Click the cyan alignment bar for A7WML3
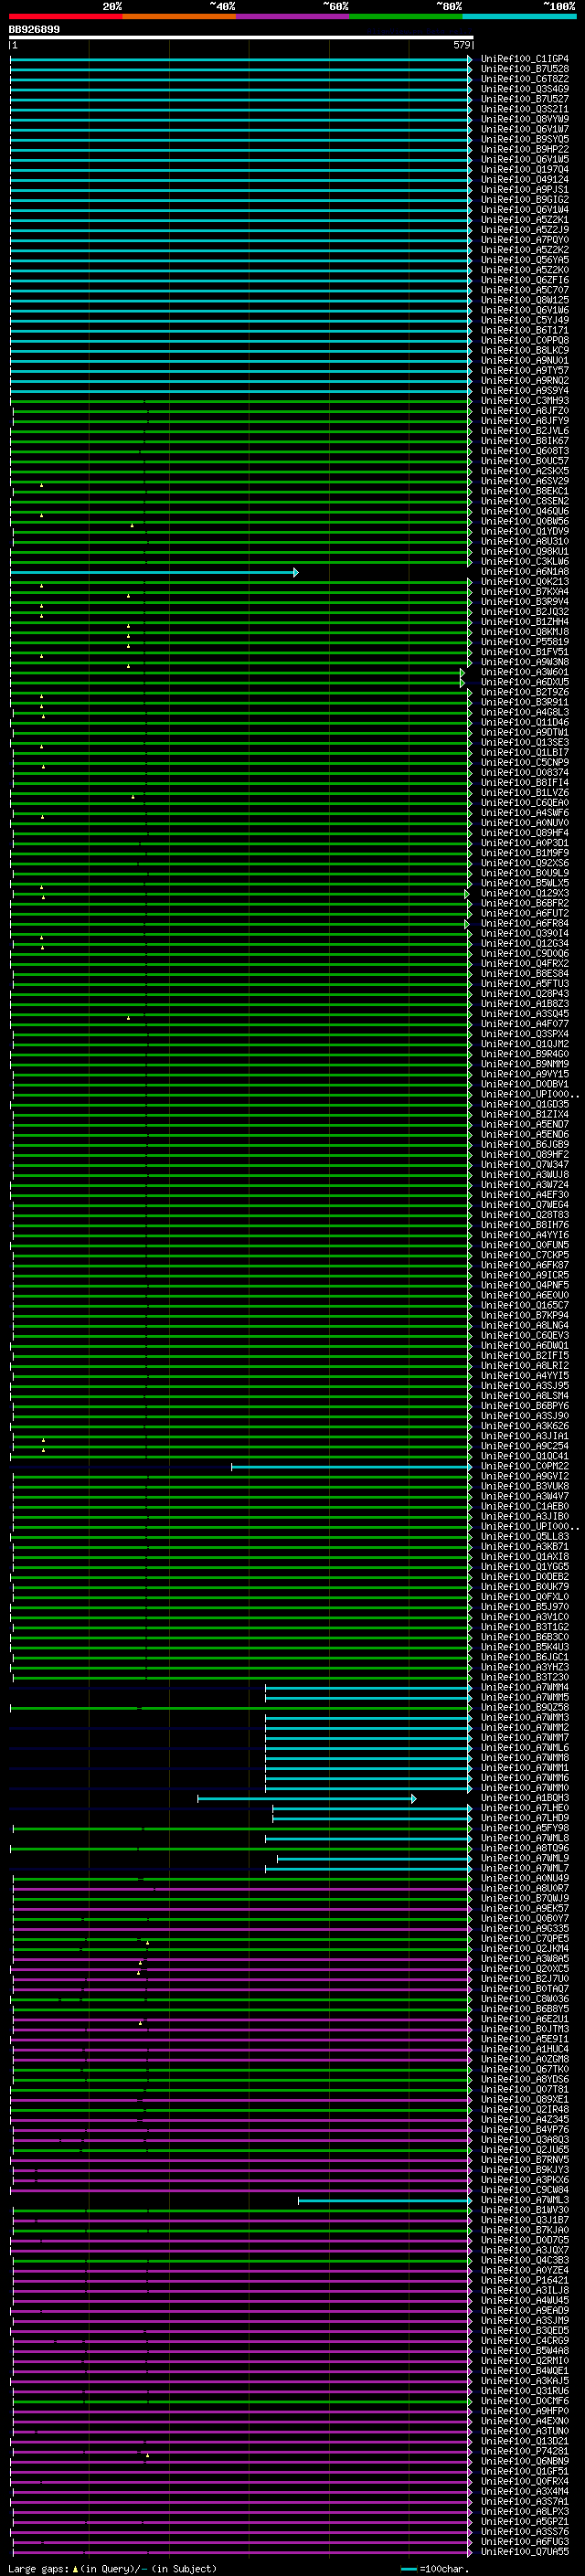 coord(385,2201)
